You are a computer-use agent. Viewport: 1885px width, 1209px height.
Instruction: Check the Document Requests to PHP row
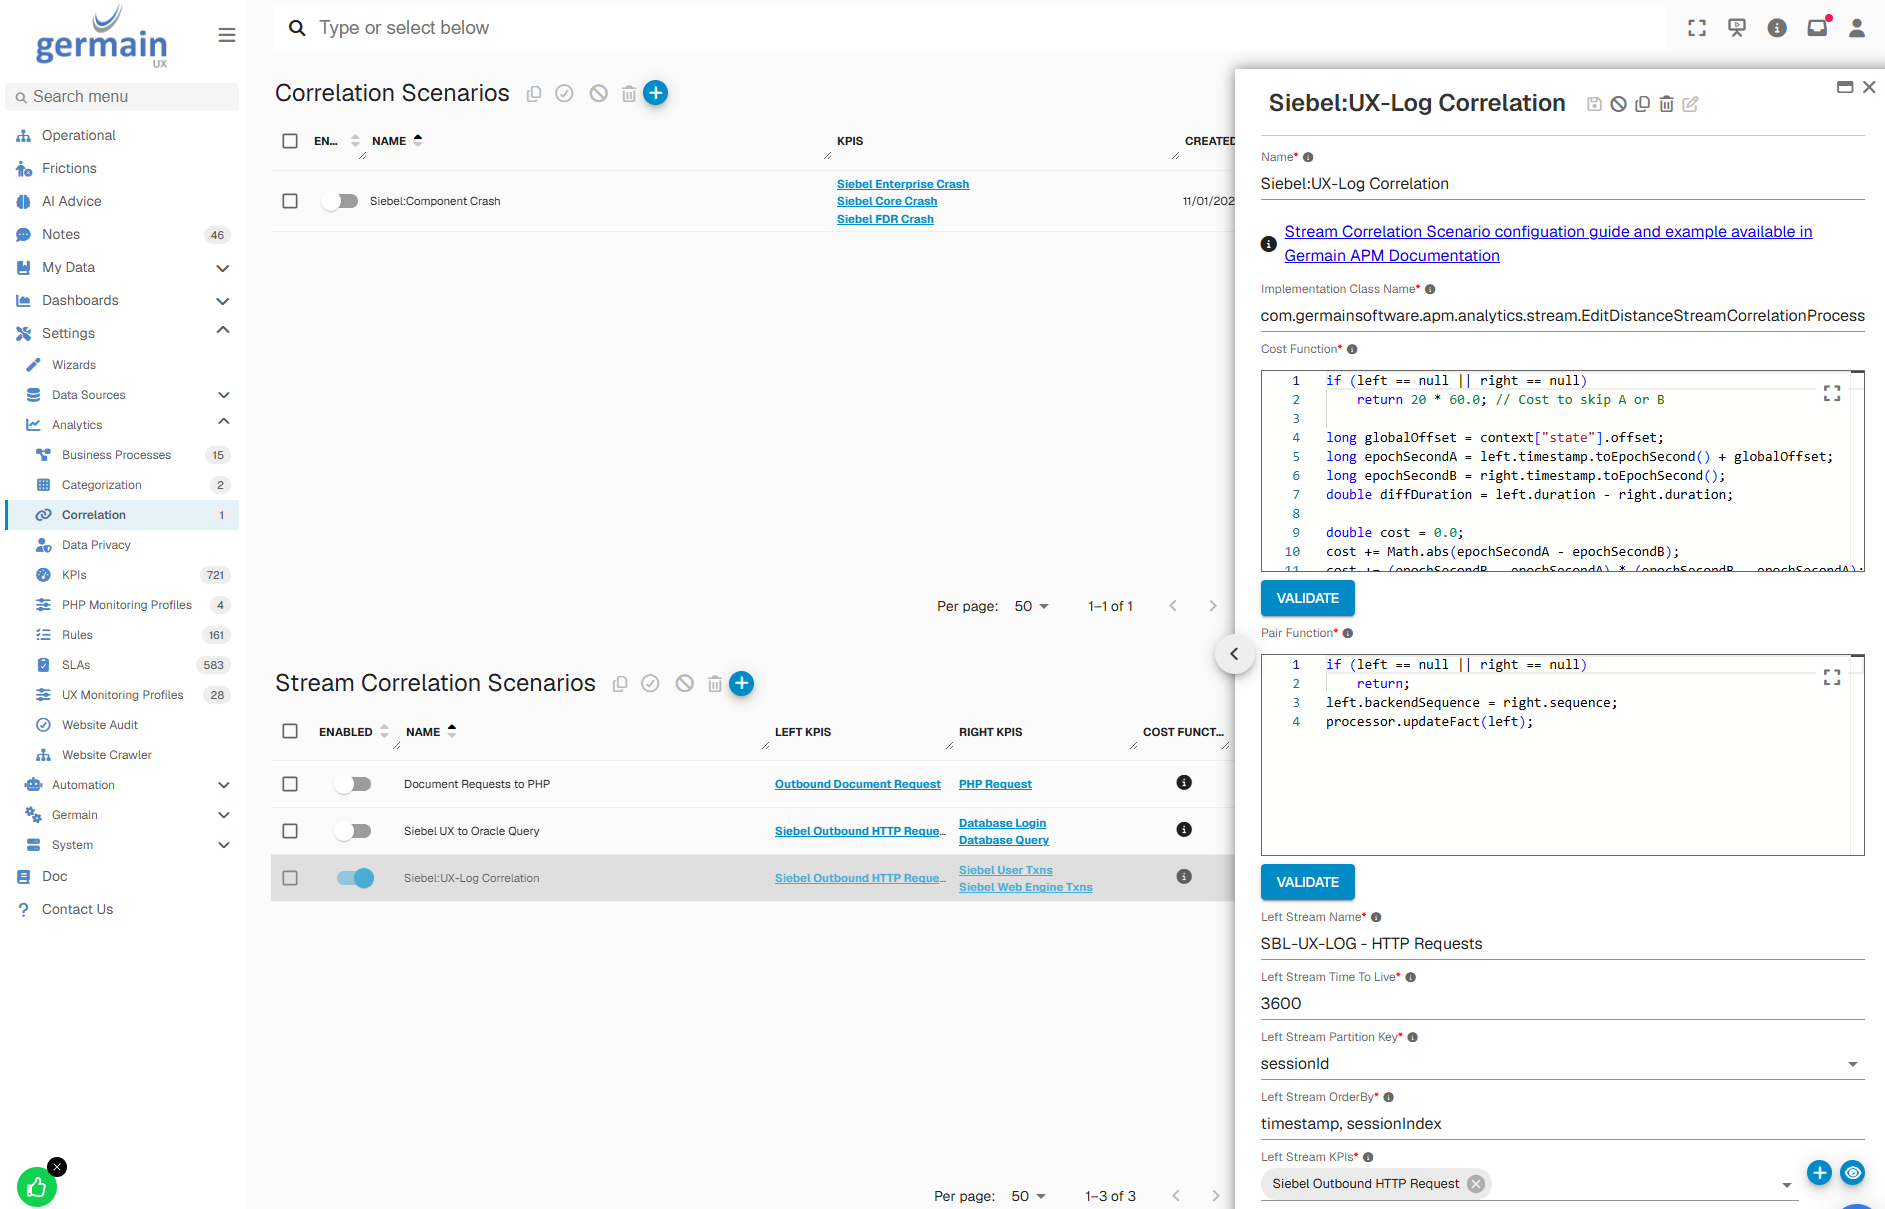coord(290,784)
